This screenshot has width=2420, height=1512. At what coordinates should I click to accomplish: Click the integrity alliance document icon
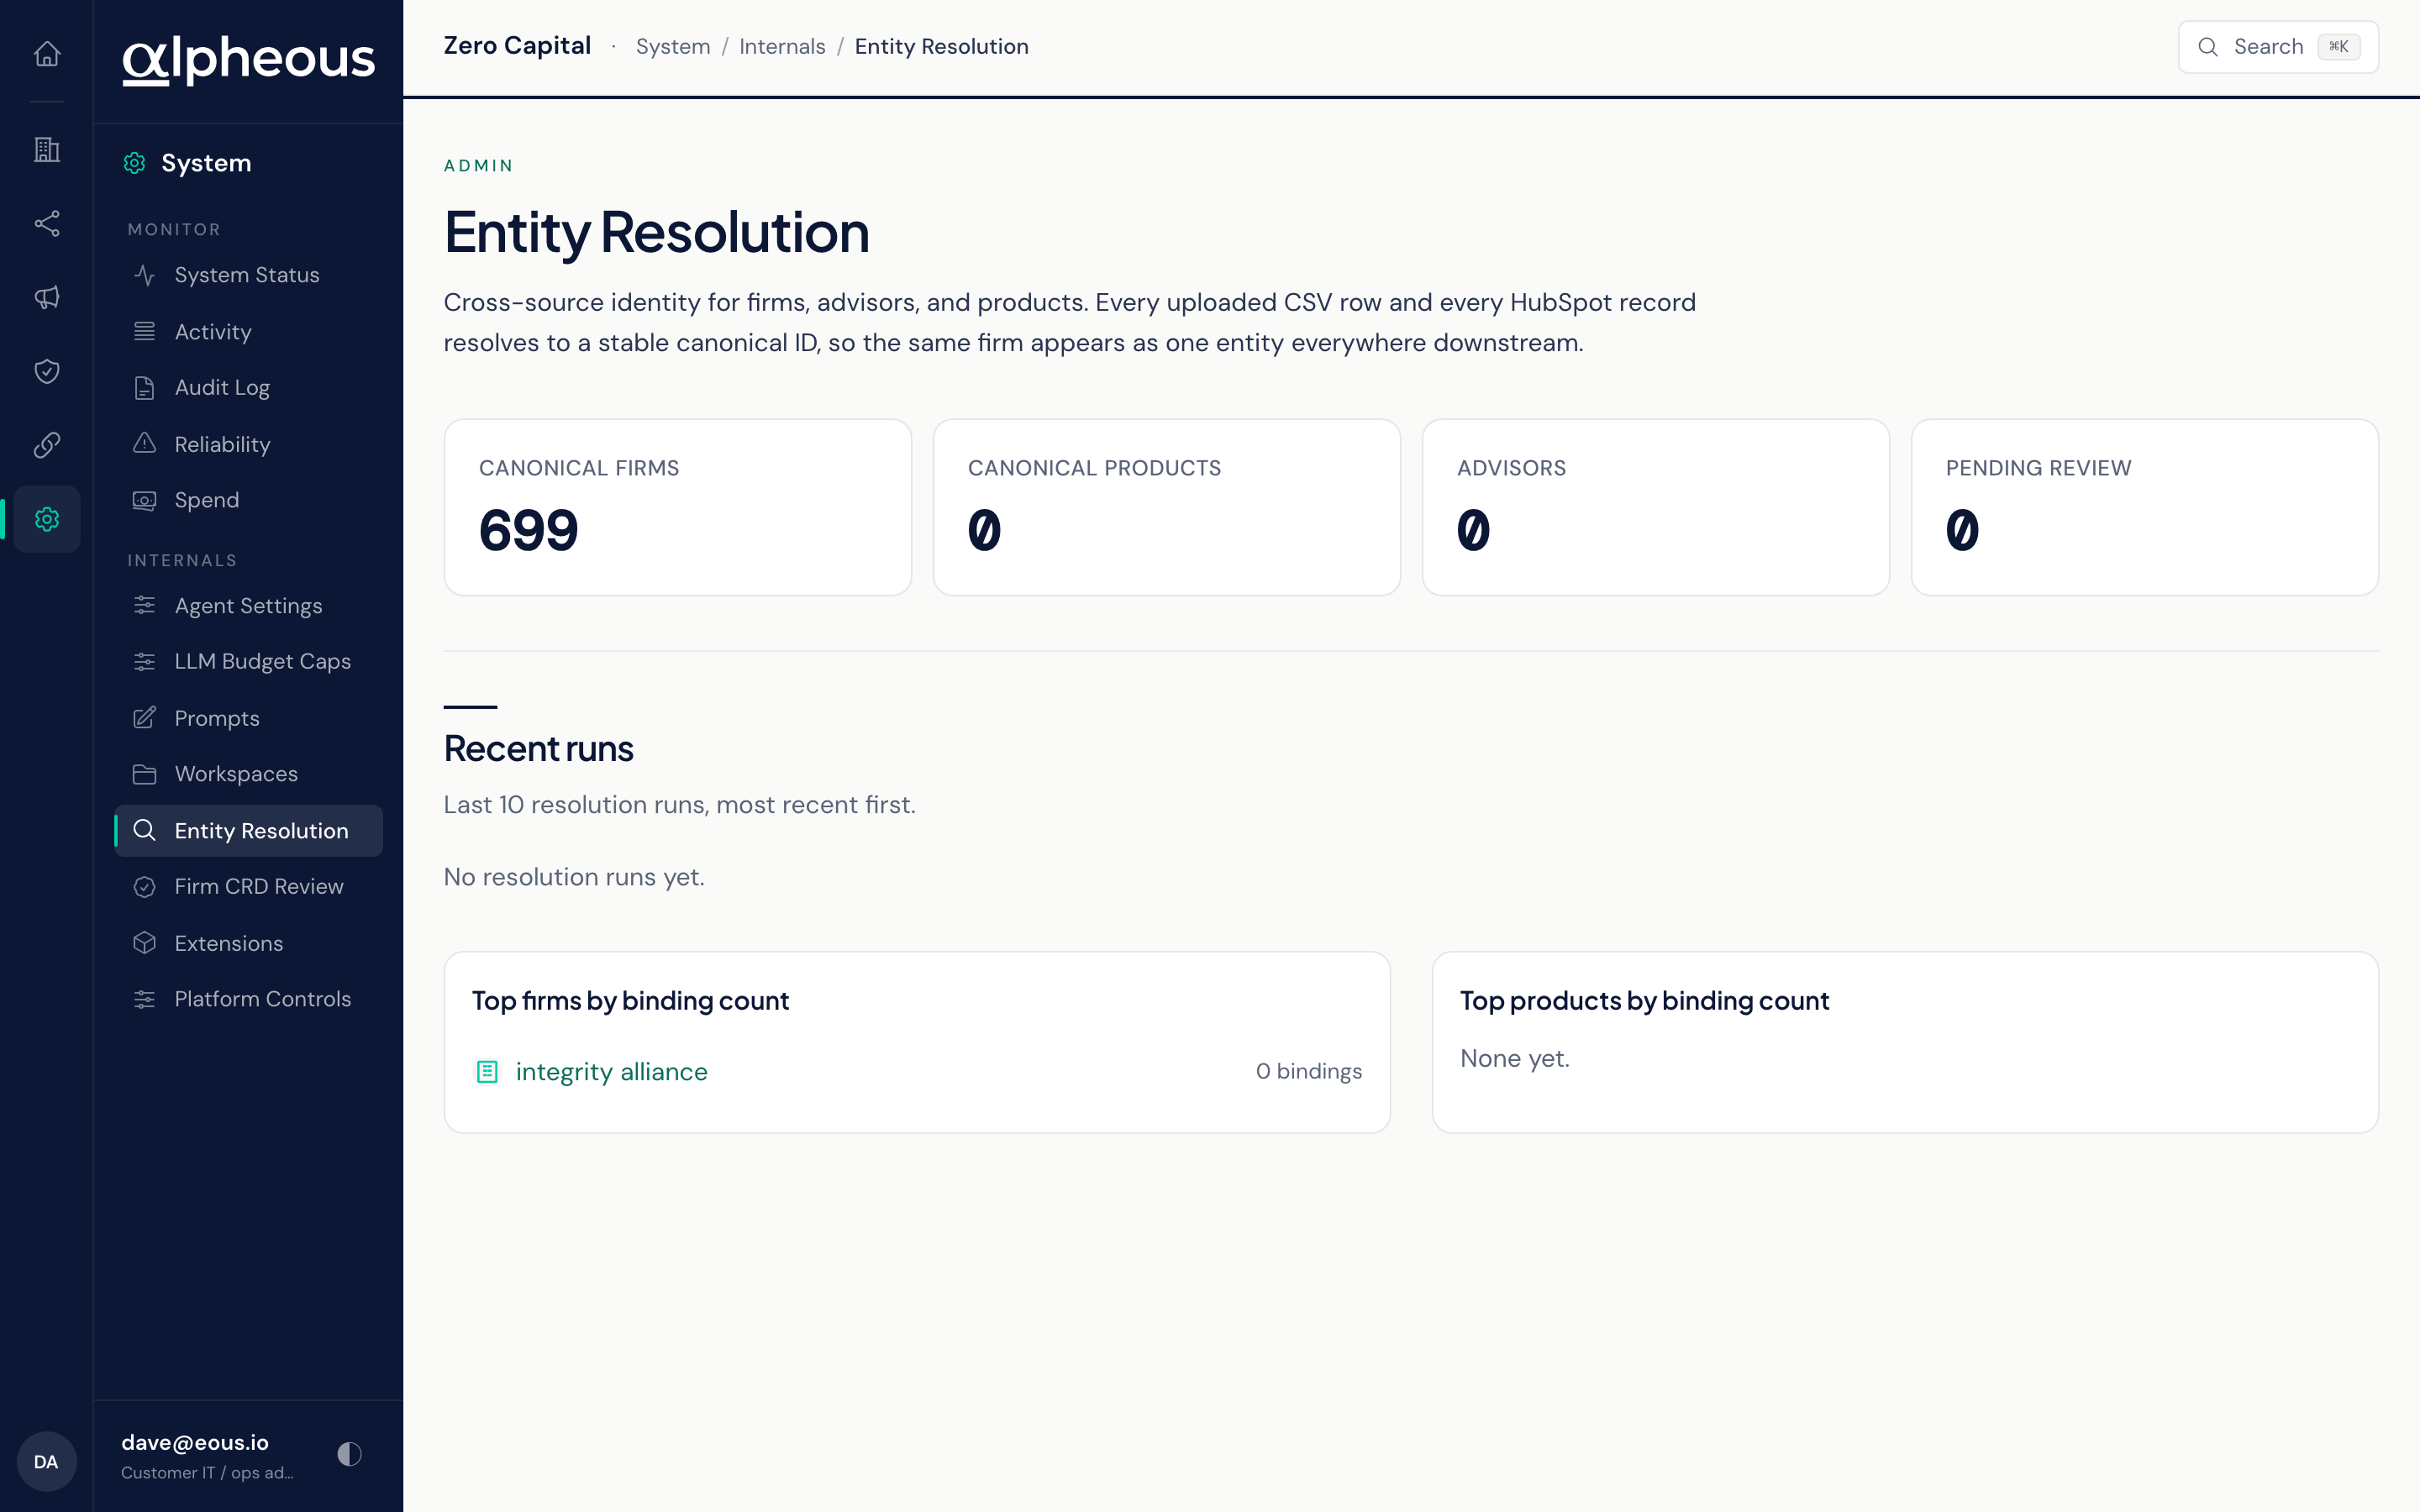487,1072
